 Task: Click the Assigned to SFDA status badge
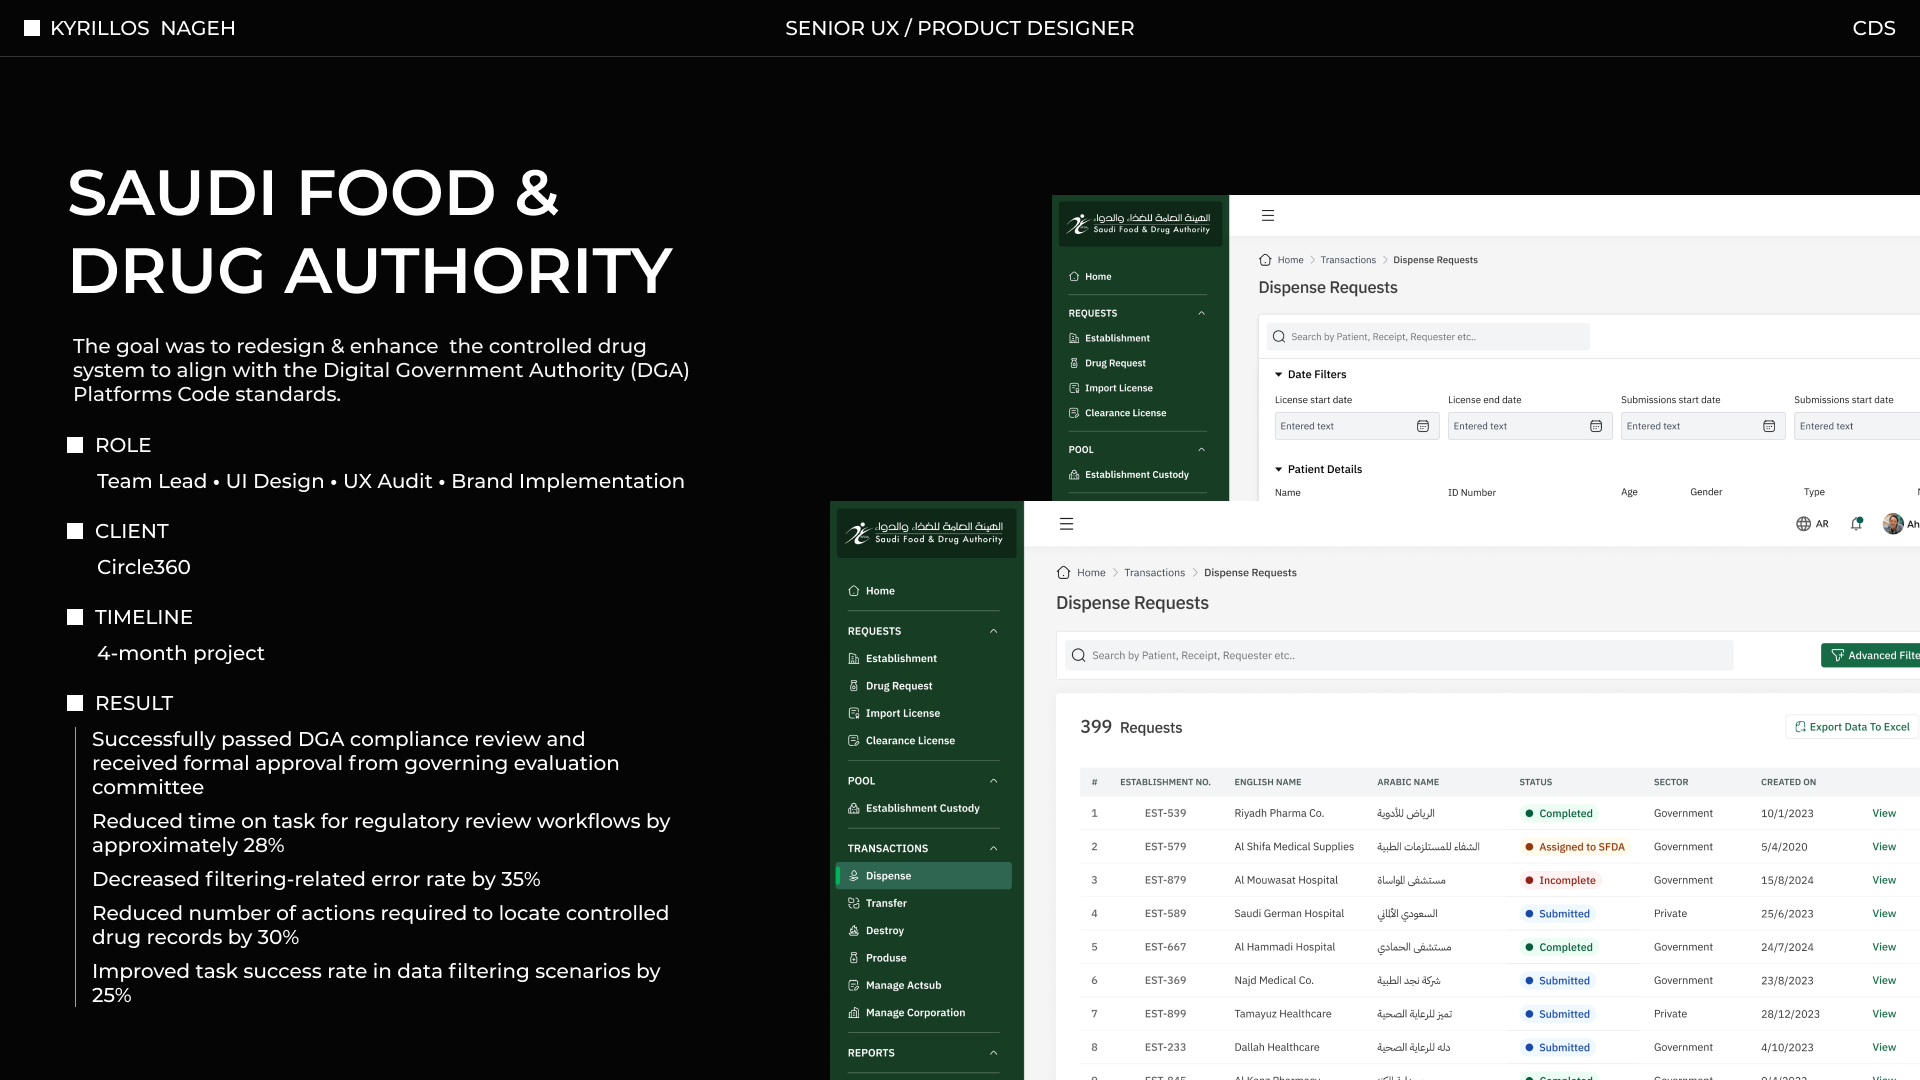point(1575,847)
